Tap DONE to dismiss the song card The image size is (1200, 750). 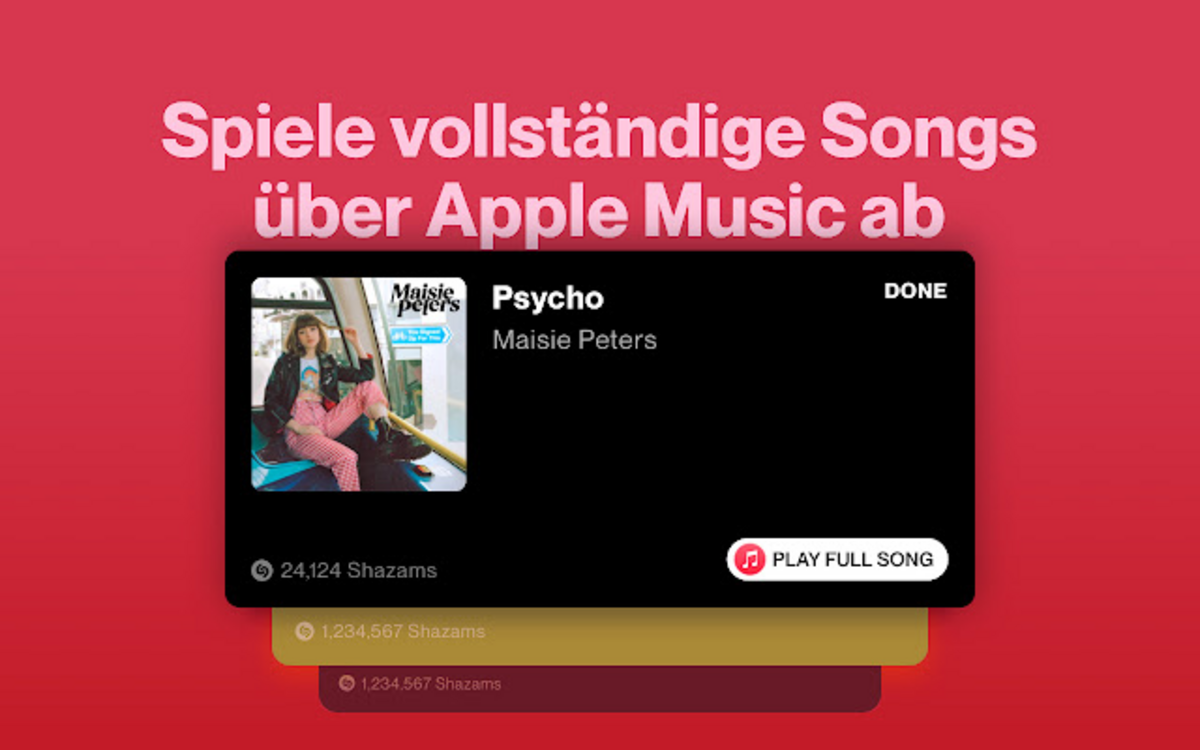pyautogui.click(x=915, y=291)
